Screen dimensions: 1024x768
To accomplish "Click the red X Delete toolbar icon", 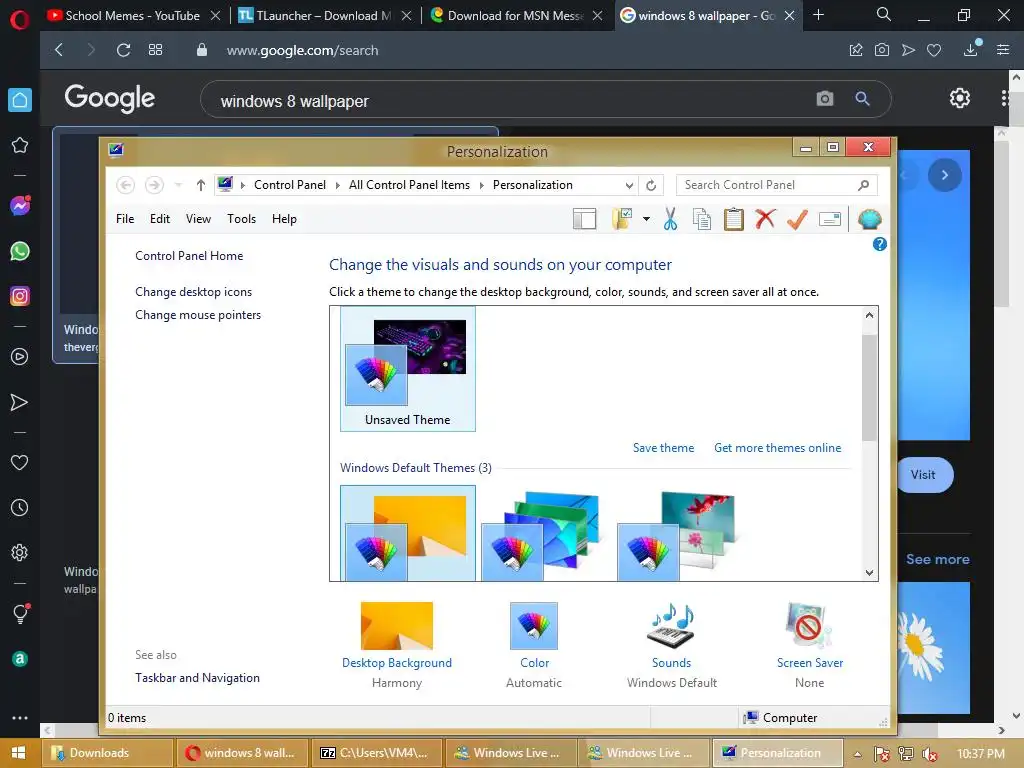I will tap(765, 219).
